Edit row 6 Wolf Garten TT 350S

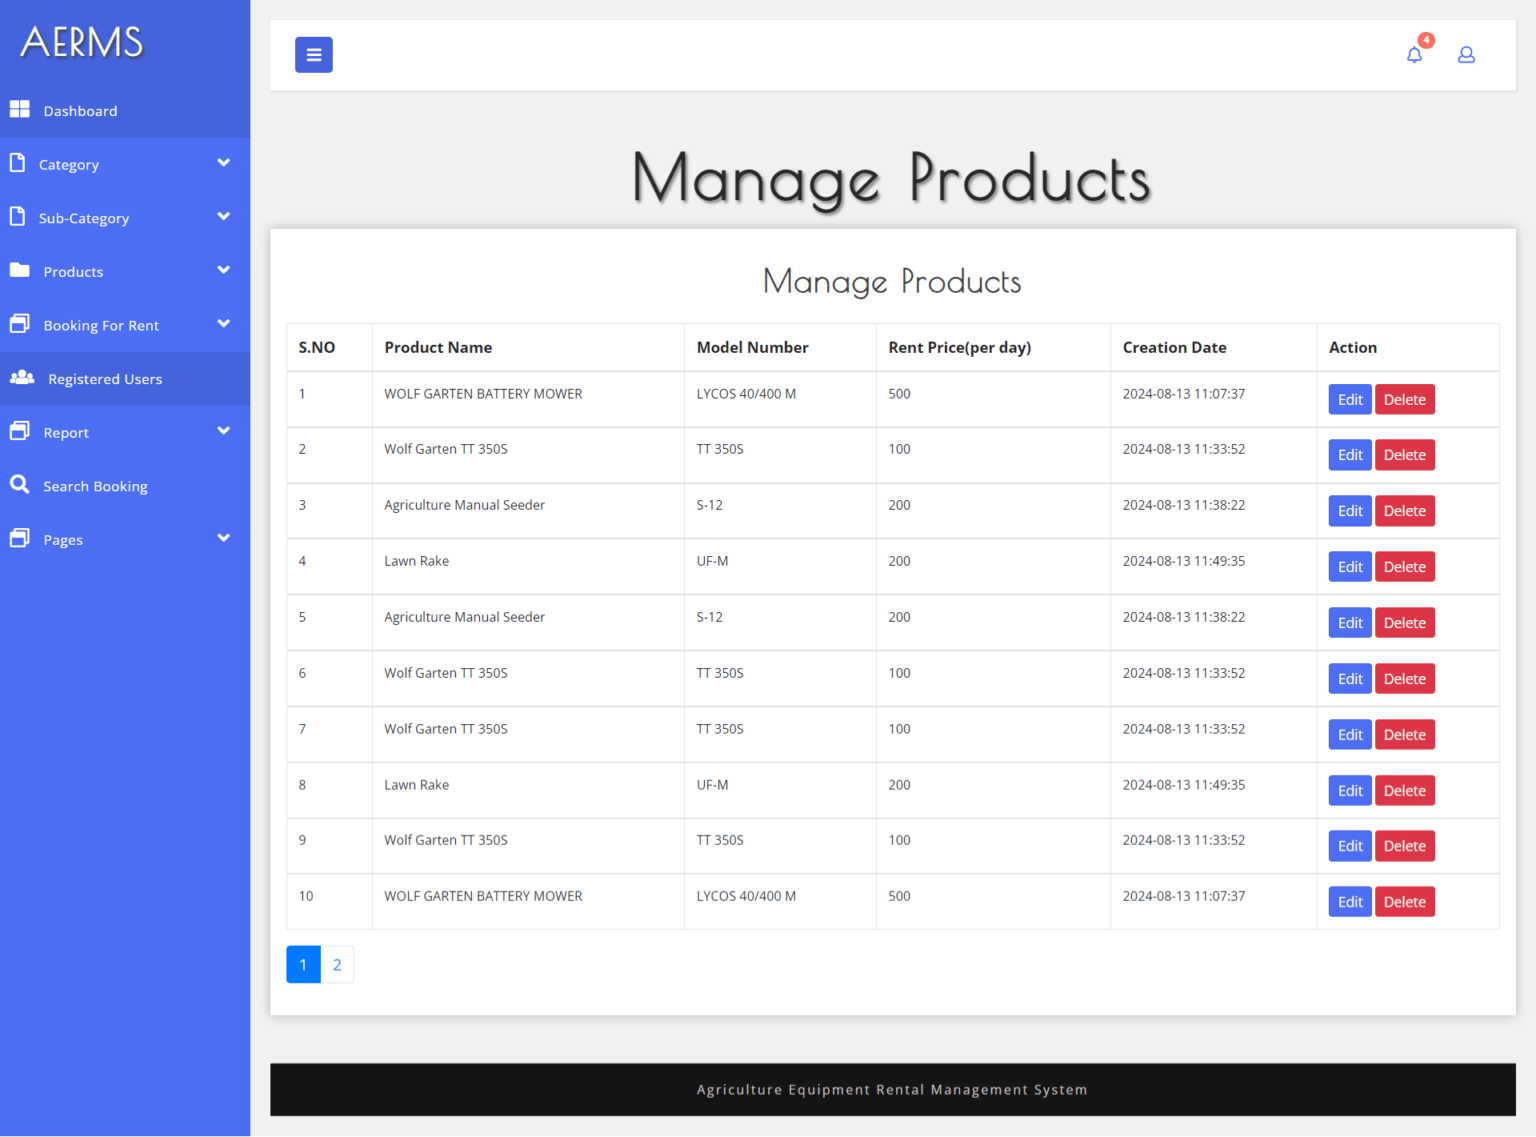pos(1350,679)
